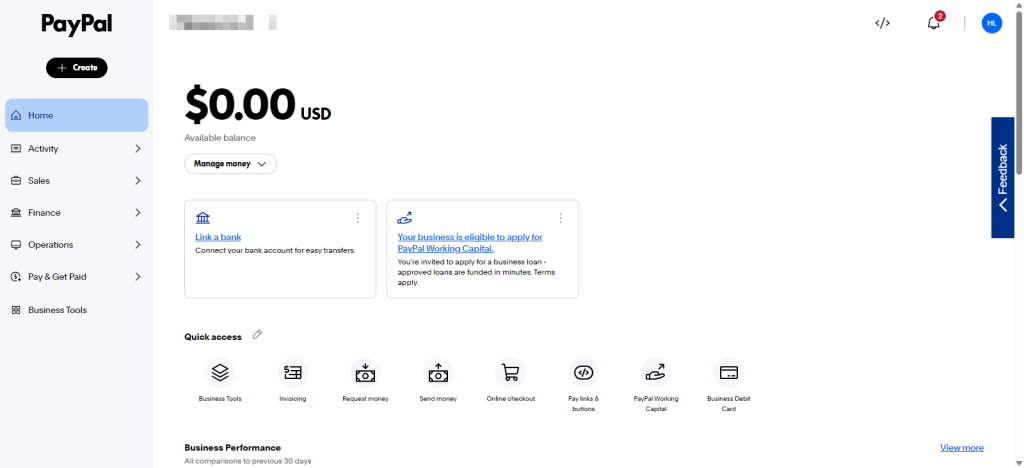Edit Quick access with pencil icon
This screenshot has width=1024, height=468.
tap(257, 335)
